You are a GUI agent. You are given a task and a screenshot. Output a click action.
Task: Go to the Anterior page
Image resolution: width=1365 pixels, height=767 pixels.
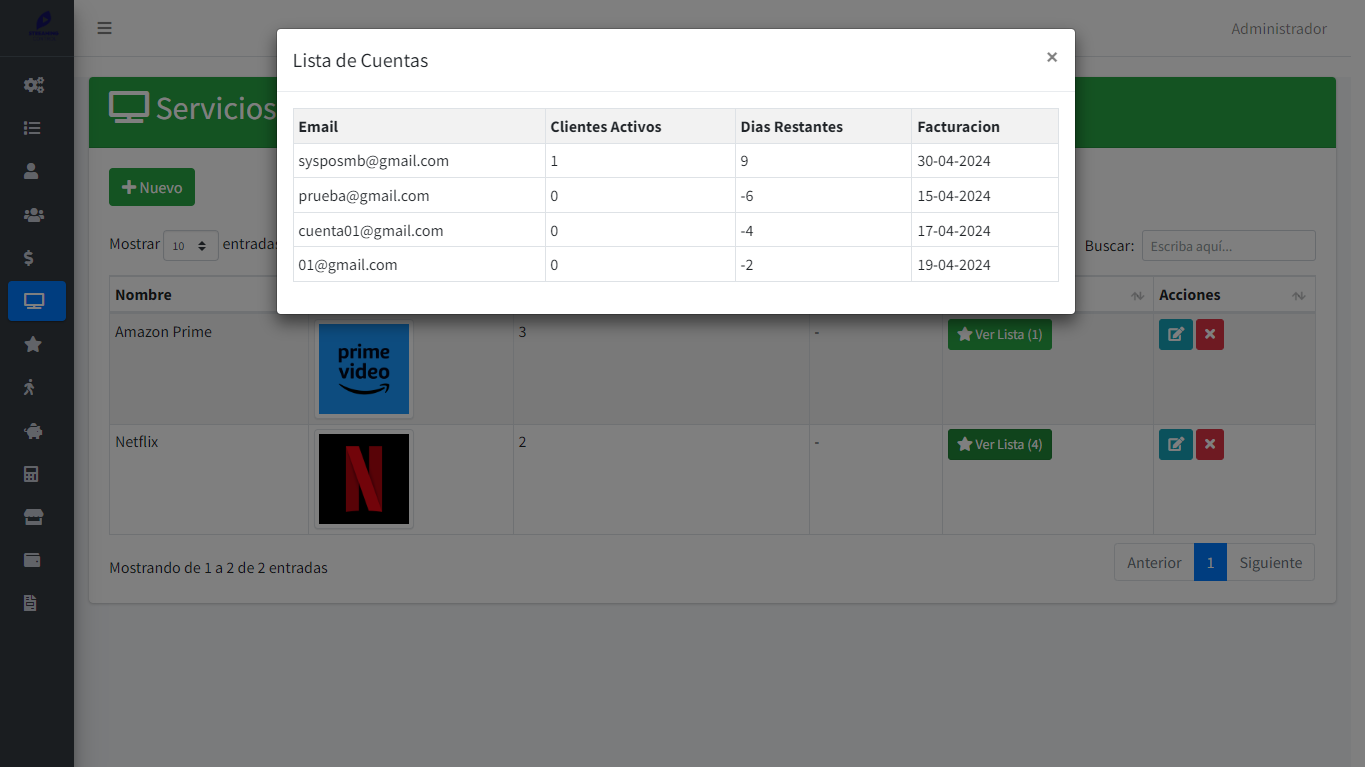pos(1154,562)
